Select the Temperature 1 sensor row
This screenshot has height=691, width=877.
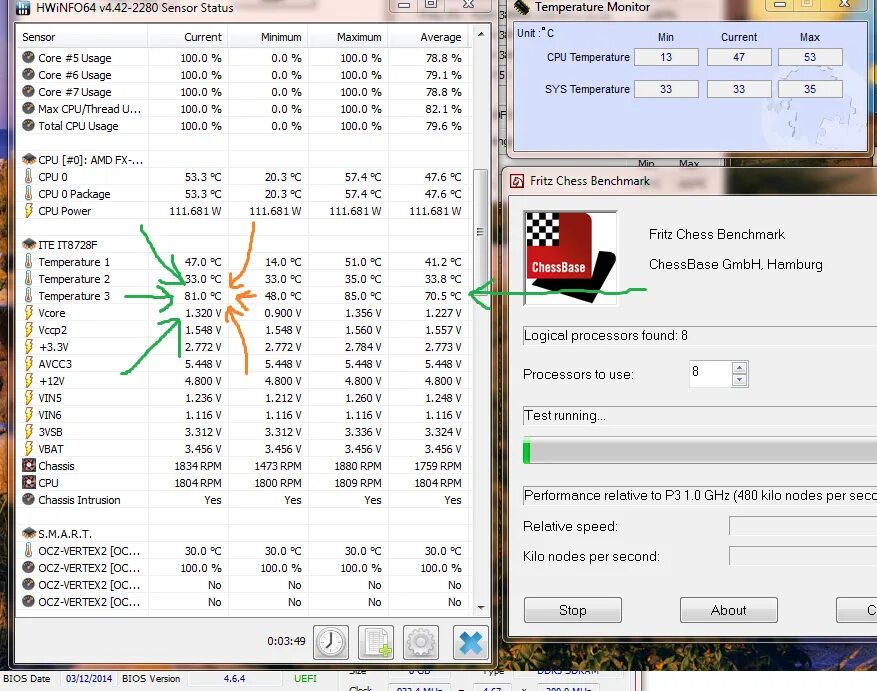(243, 261)
